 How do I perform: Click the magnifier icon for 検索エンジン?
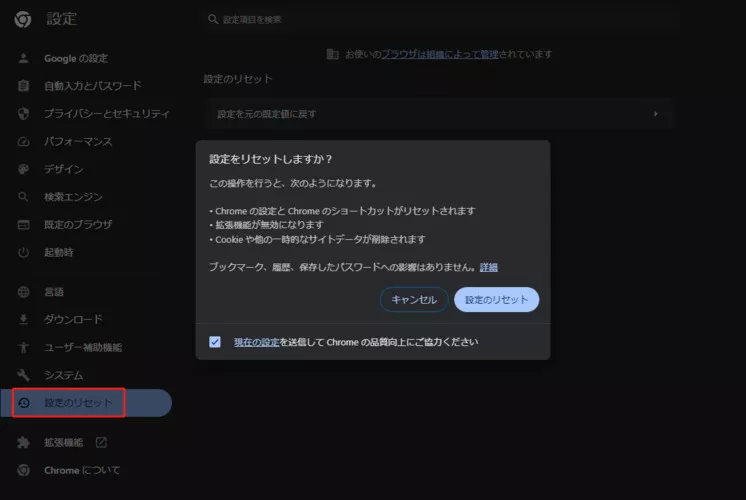coord(23,197)
